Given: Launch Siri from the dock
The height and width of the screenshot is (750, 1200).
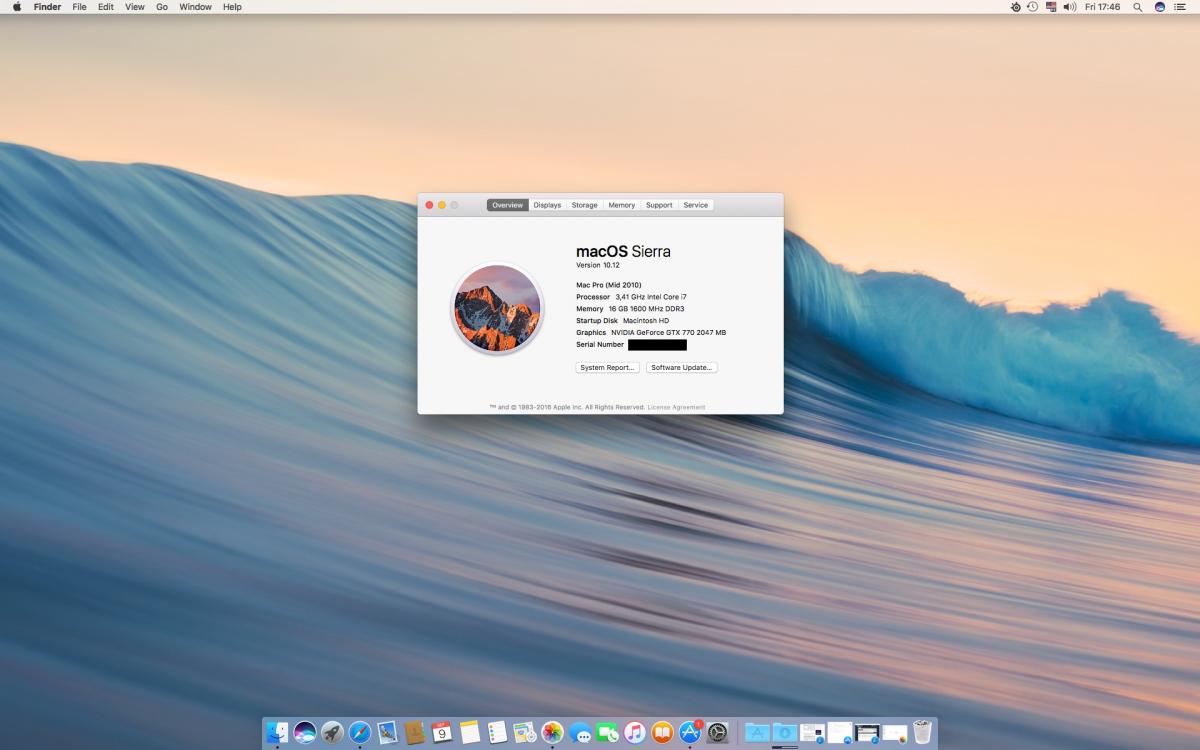Looking at the screenshot, I should click(305, 733).
